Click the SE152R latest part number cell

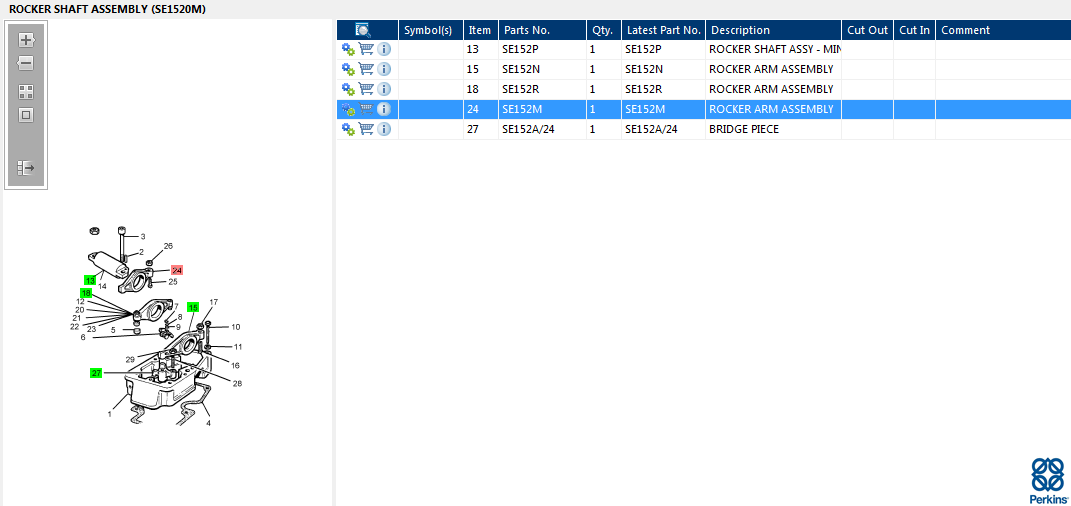pyautogui.click(x=663, y=89)
